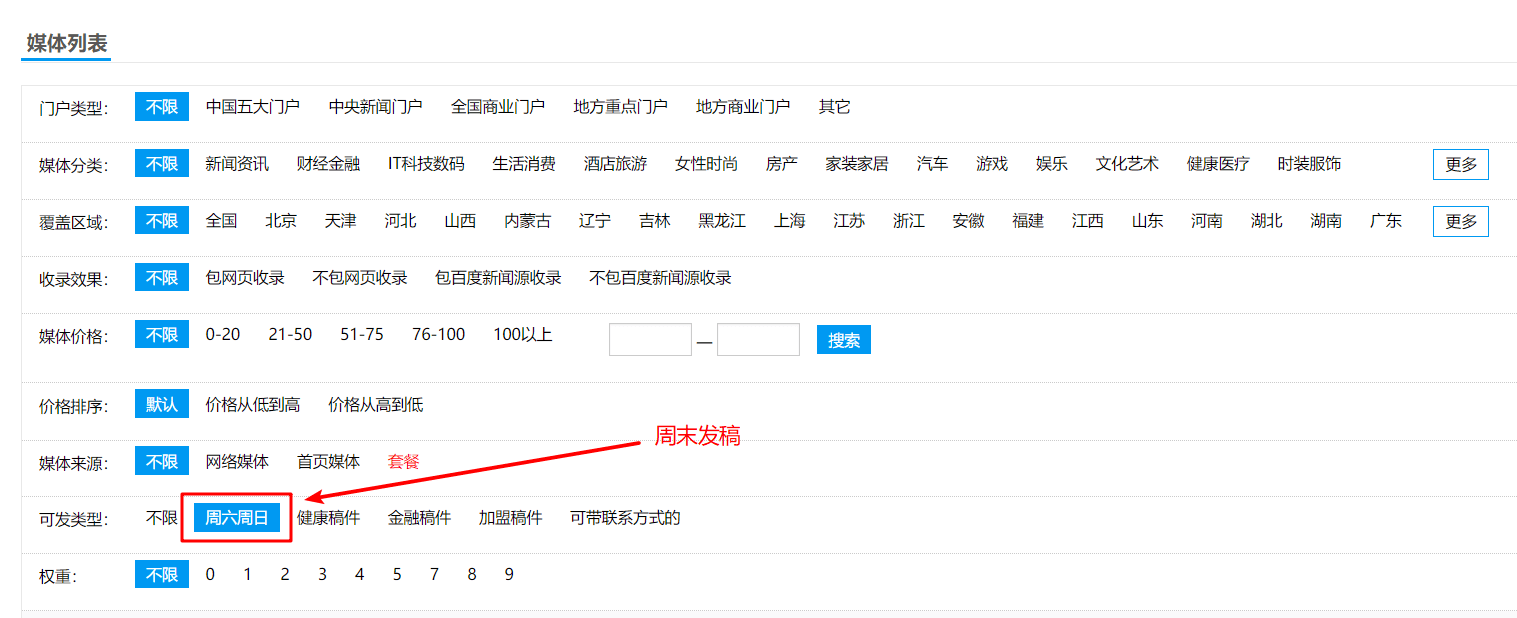This screenshot has width=1517, height=618.
Task: Select 包网页收录 under 收录效果
Action: (245, 278)
